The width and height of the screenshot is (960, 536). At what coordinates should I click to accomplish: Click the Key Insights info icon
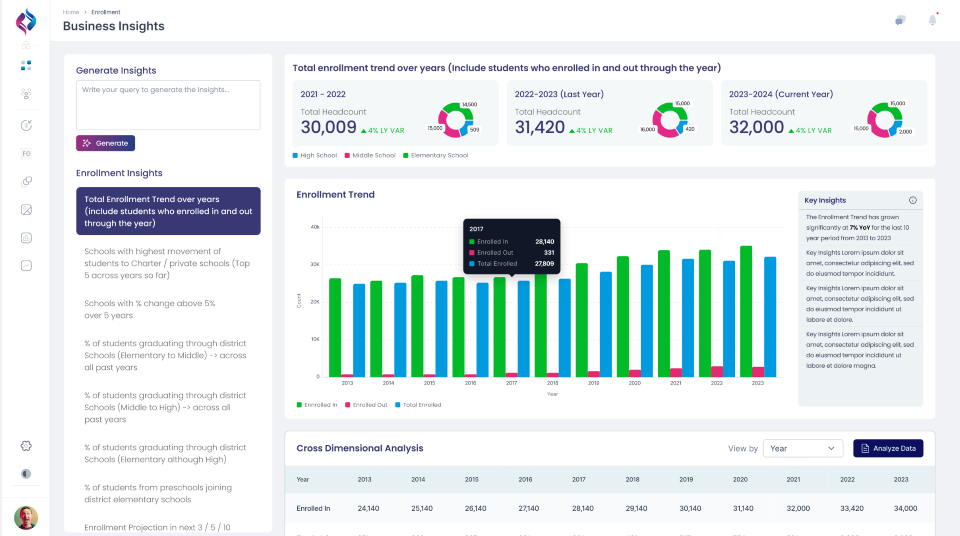point(912,200)
